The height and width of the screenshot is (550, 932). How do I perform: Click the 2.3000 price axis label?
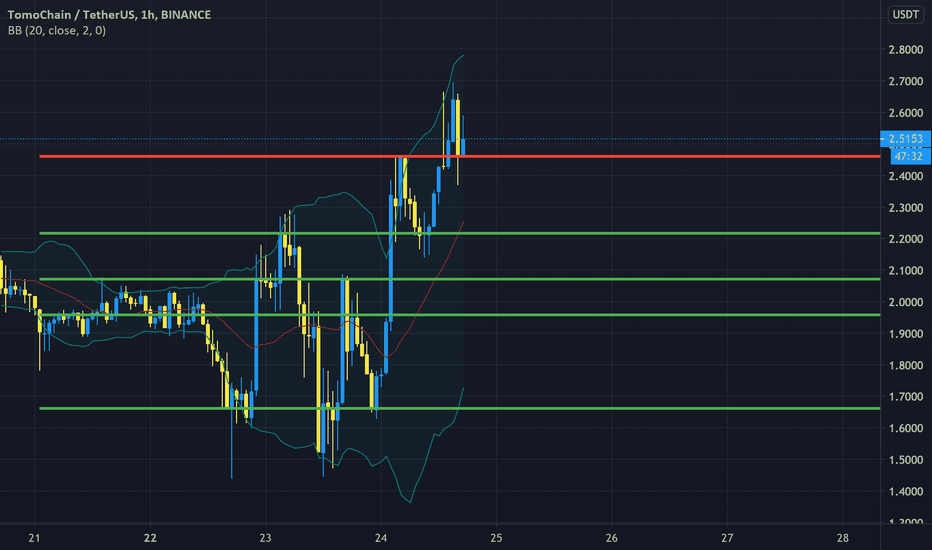[905, 208]
